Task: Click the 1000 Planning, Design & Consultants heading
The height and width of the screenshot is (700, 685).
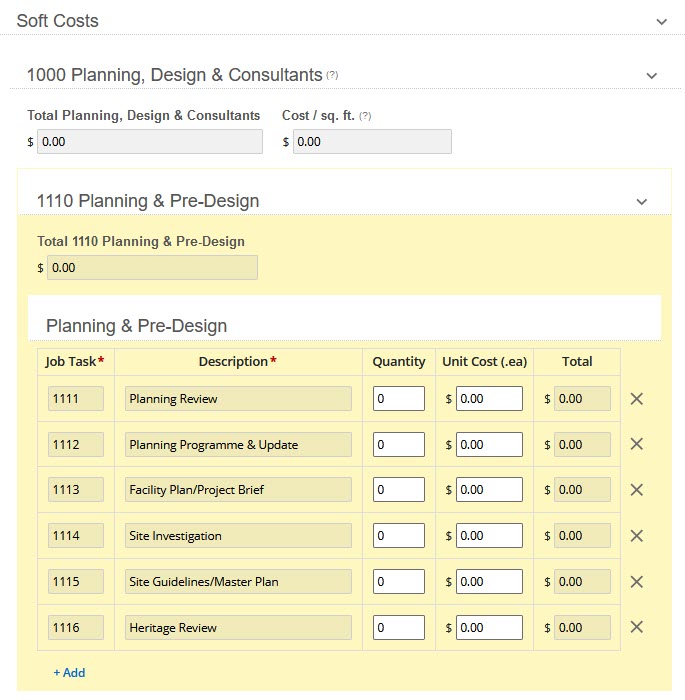Action: coord(175,75)
